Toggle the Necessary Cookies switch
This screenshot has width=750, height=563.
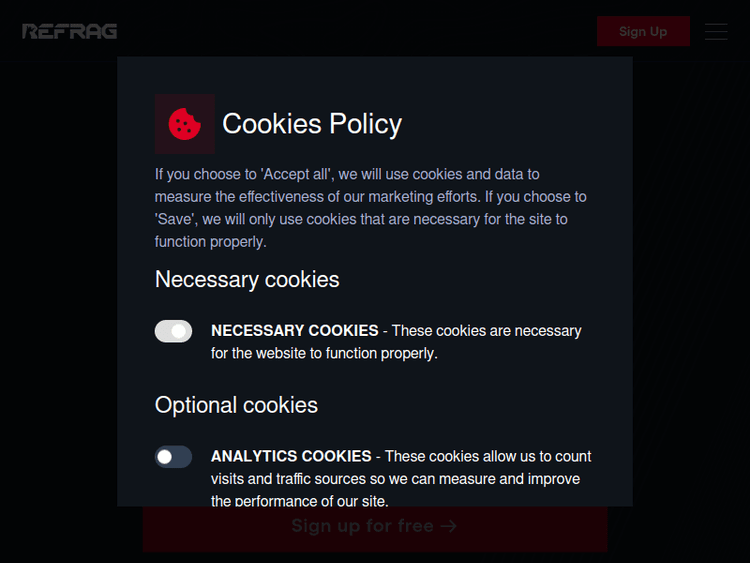pos(173,331)
